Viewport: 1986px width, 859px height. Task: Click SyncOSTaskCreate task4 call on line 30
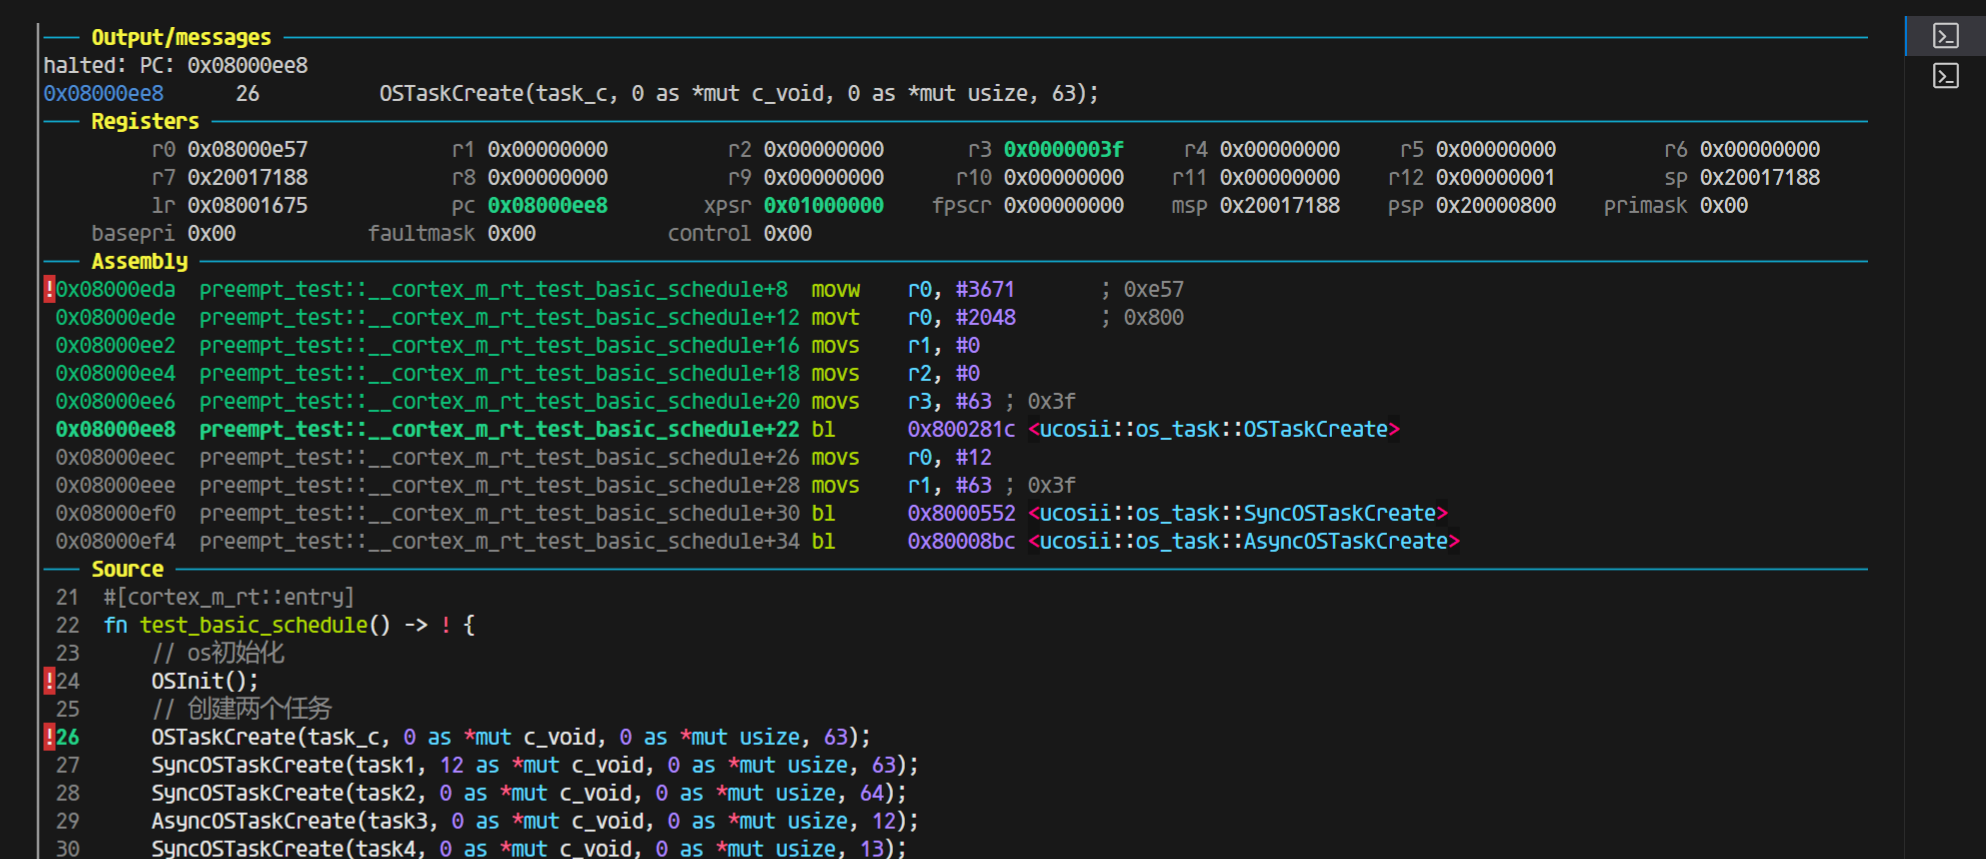point(529,847)
